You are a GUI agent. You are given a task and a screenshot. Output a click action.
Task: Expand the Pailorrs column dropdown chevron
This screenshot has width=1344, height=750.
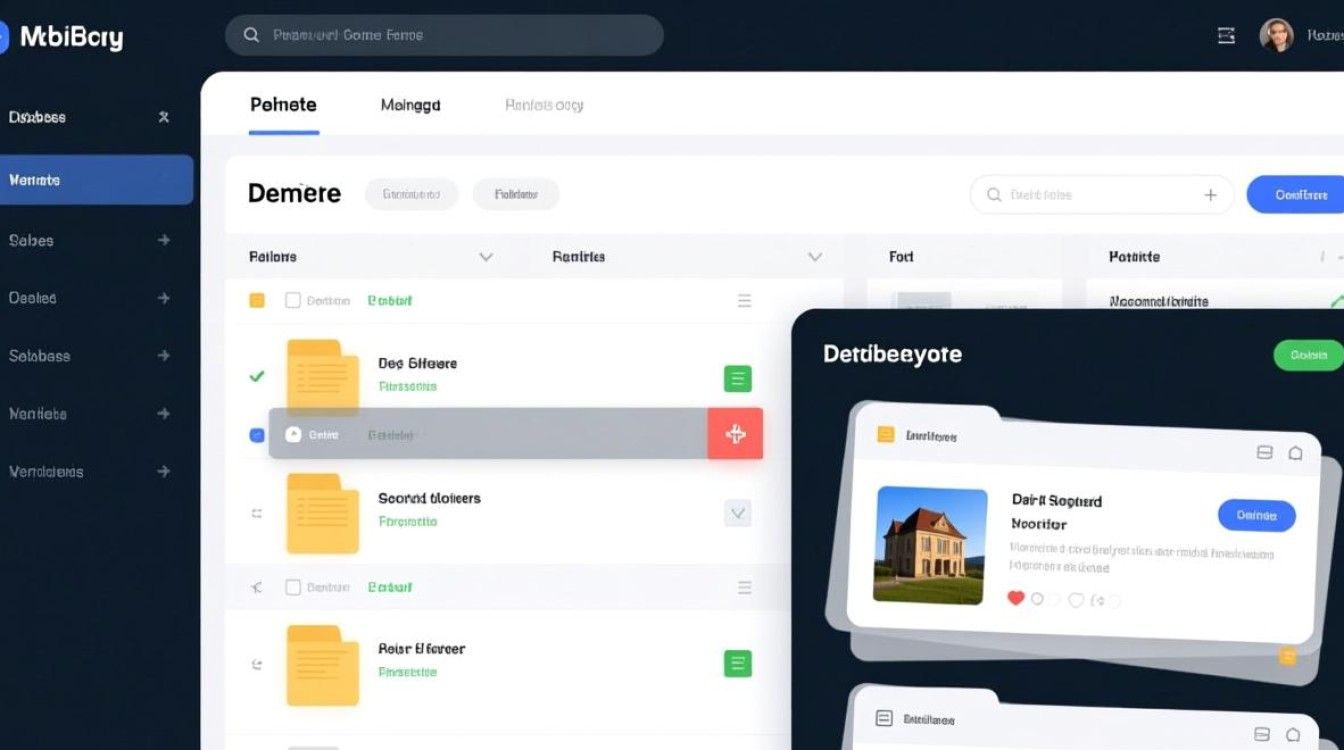[486, 257]
